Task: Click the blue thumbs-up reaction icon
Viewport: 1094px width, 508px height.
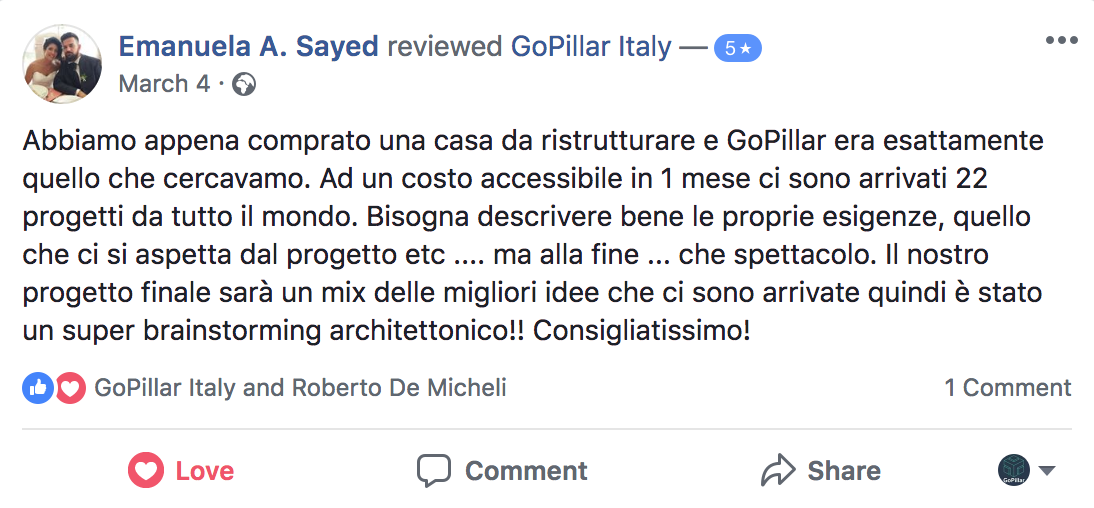Action: [x=37, y=388]
